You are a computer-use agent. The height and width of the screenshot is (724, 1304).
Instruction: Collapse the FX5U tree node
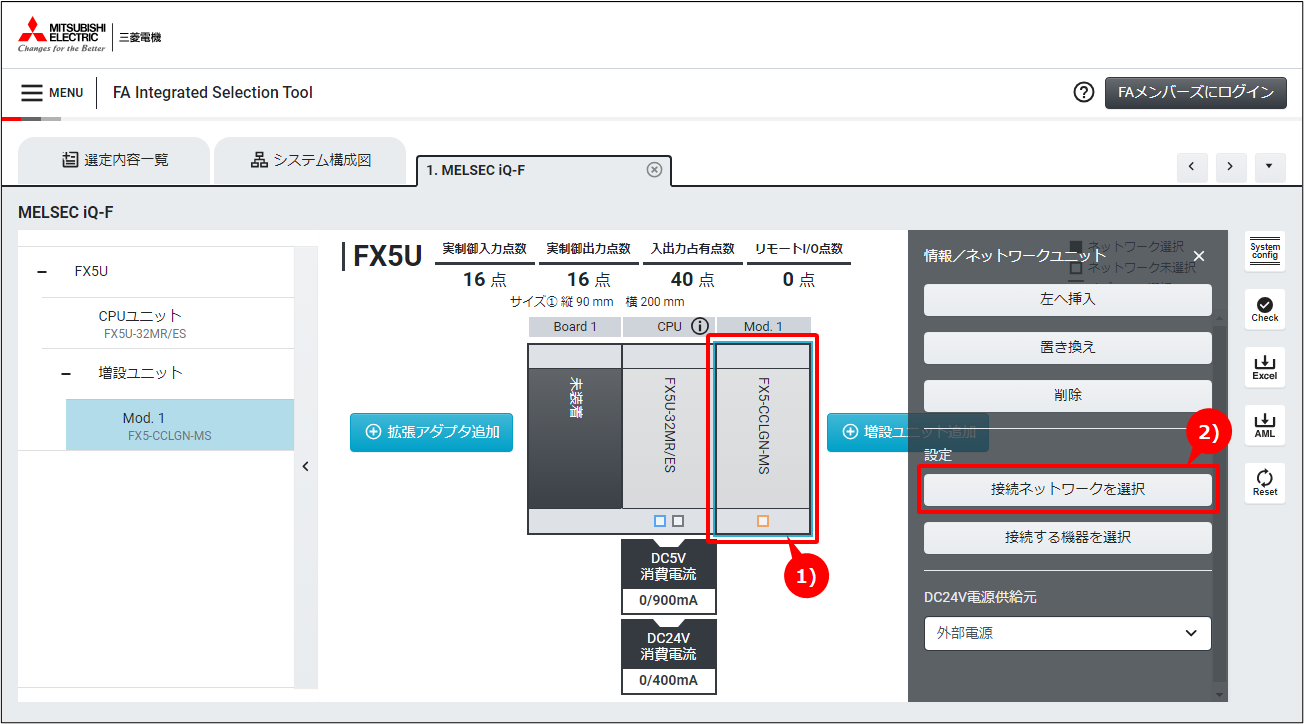[42, 271]
